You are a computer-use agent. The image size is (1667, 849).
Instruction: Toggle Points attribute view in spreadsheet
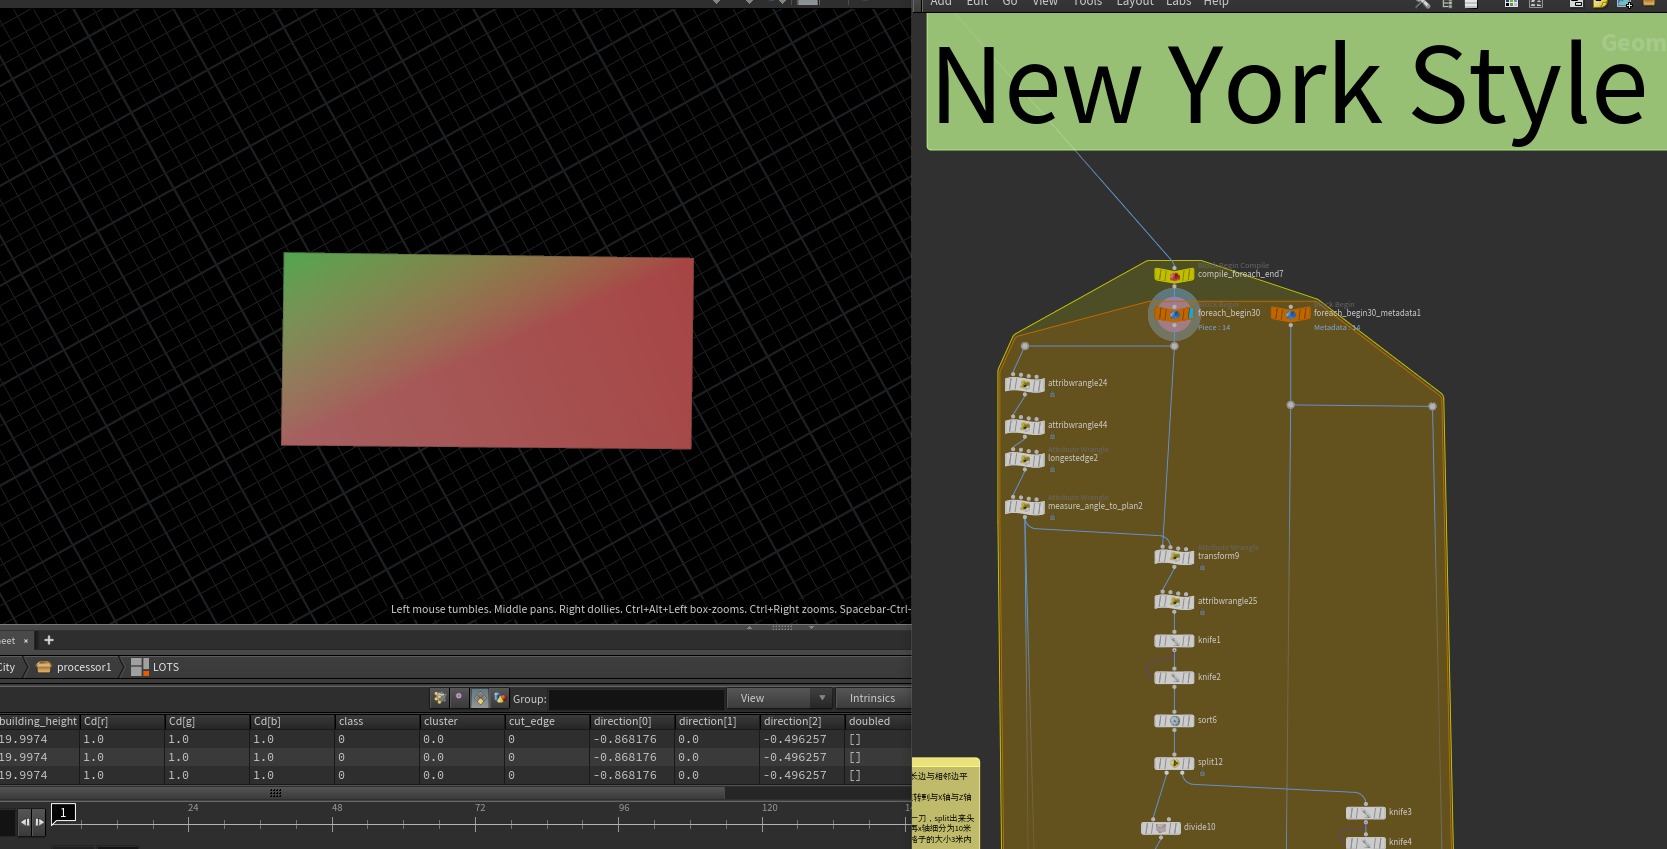point(439,698)
